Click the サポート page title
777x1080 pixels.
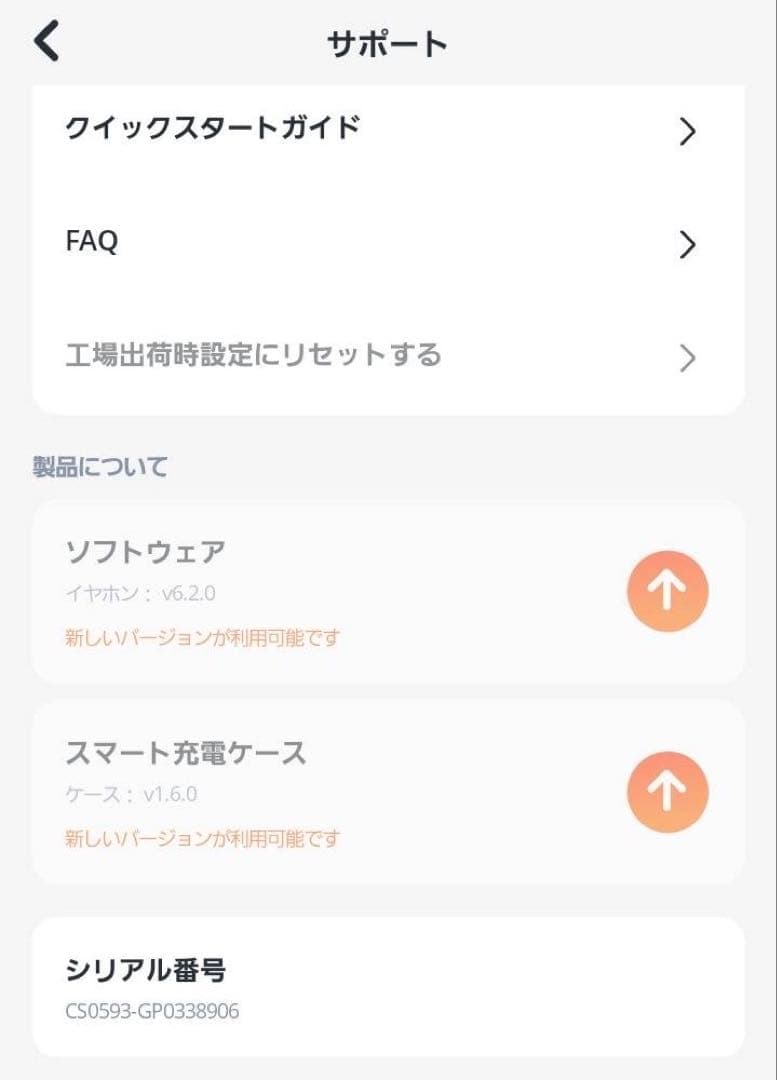(387, 44)
